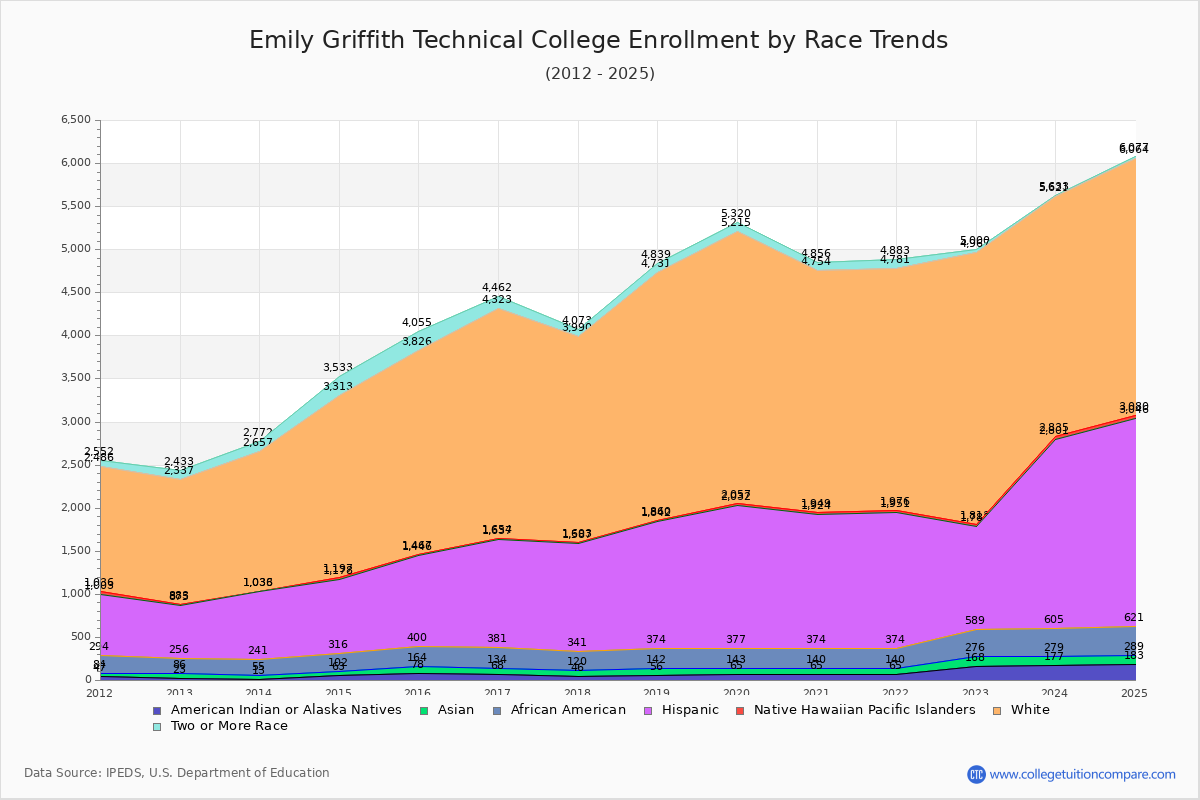Click the 4,883 data label at 2022
Viewport: 1200px width, 800px height.
coord(895,251)
